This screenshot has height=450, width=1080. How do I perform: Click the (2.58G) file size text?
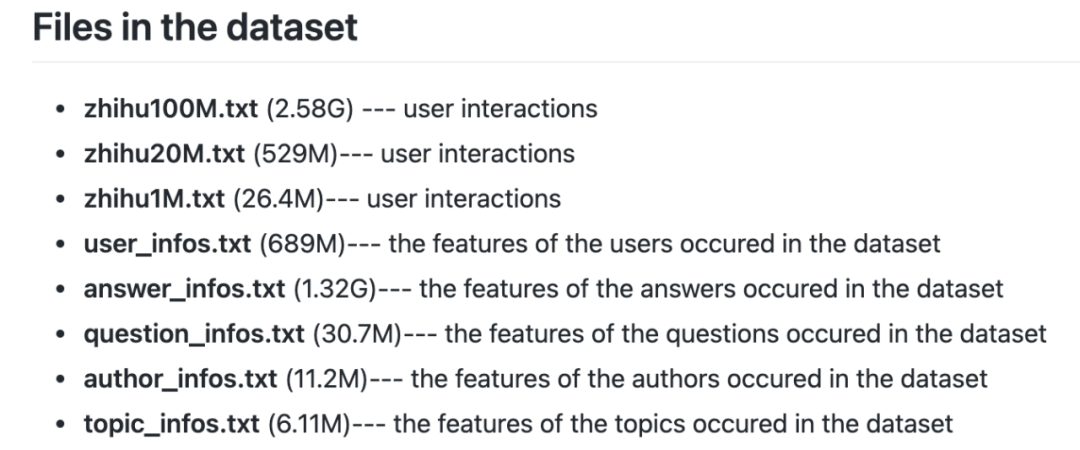[310, 109]
